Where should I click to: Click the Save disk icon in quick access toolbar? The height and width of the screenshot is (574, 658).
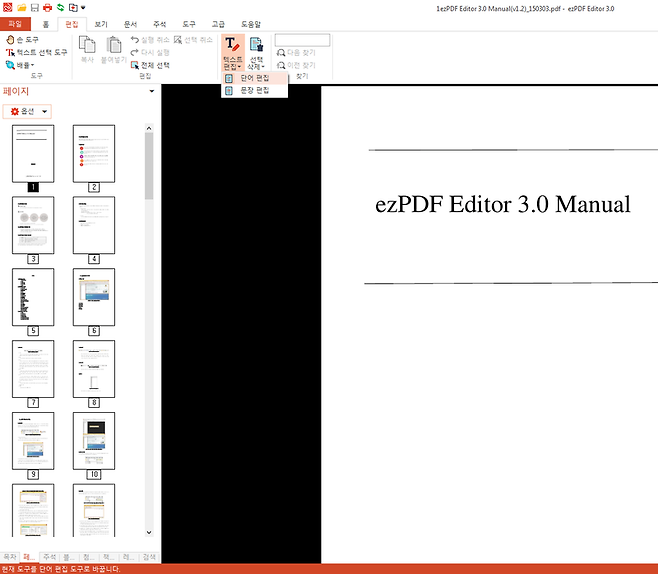pyautogui.click(x=35, y=8)
